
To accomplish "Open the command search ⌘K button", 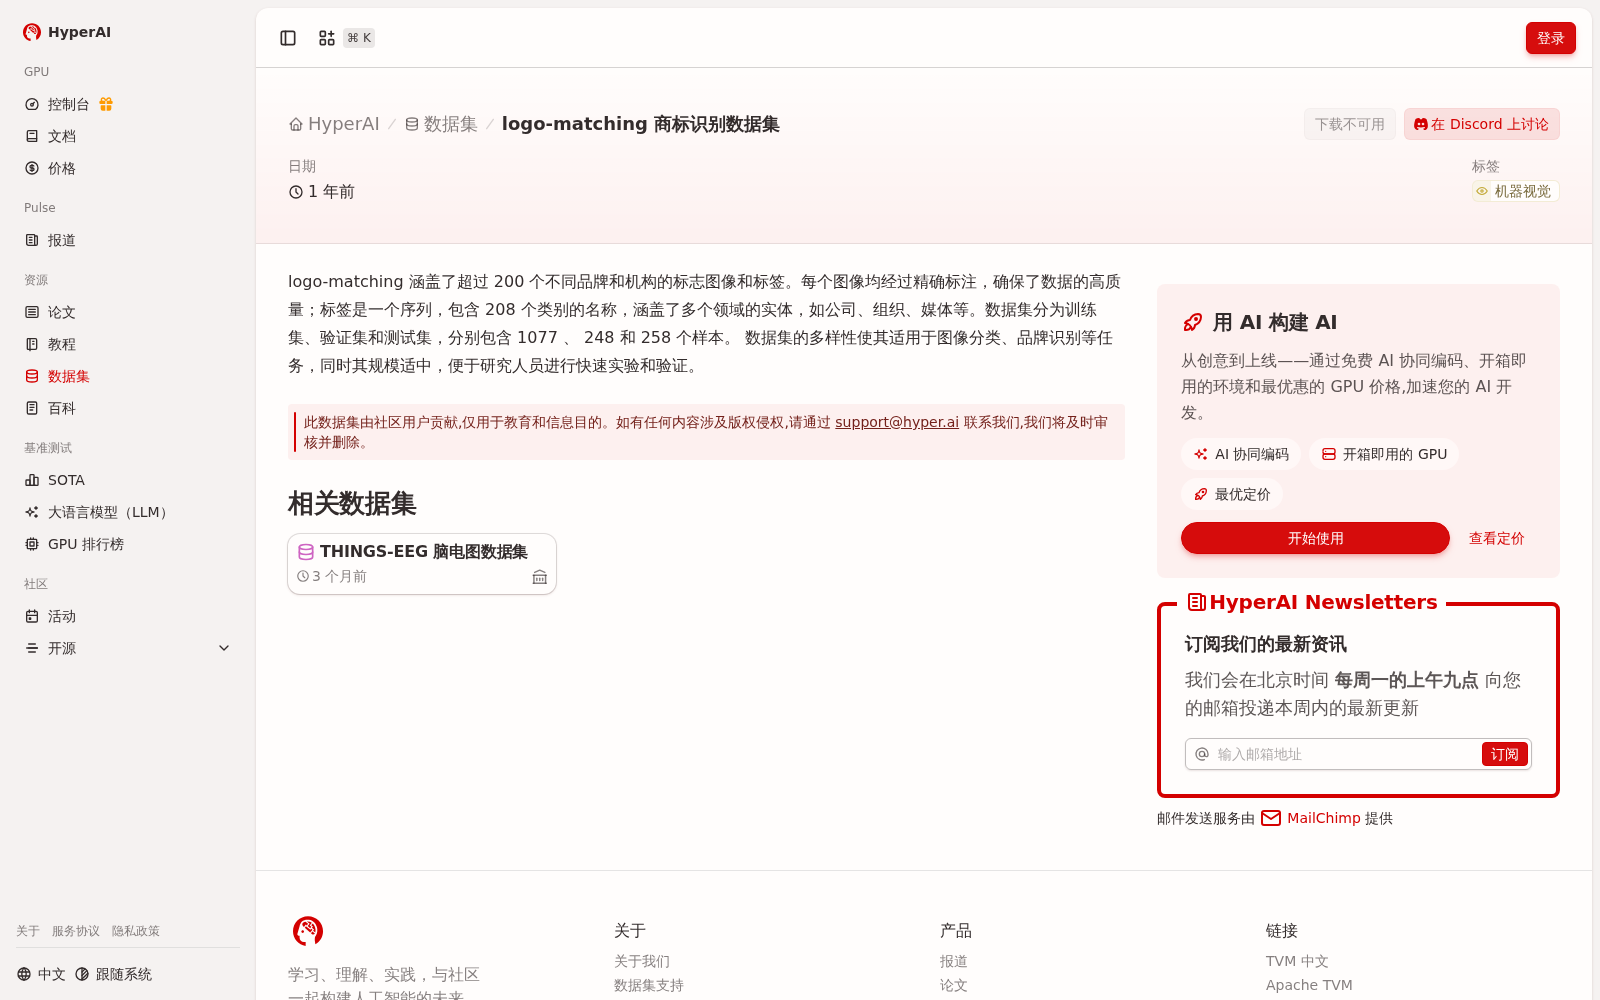I will [346, 38].
